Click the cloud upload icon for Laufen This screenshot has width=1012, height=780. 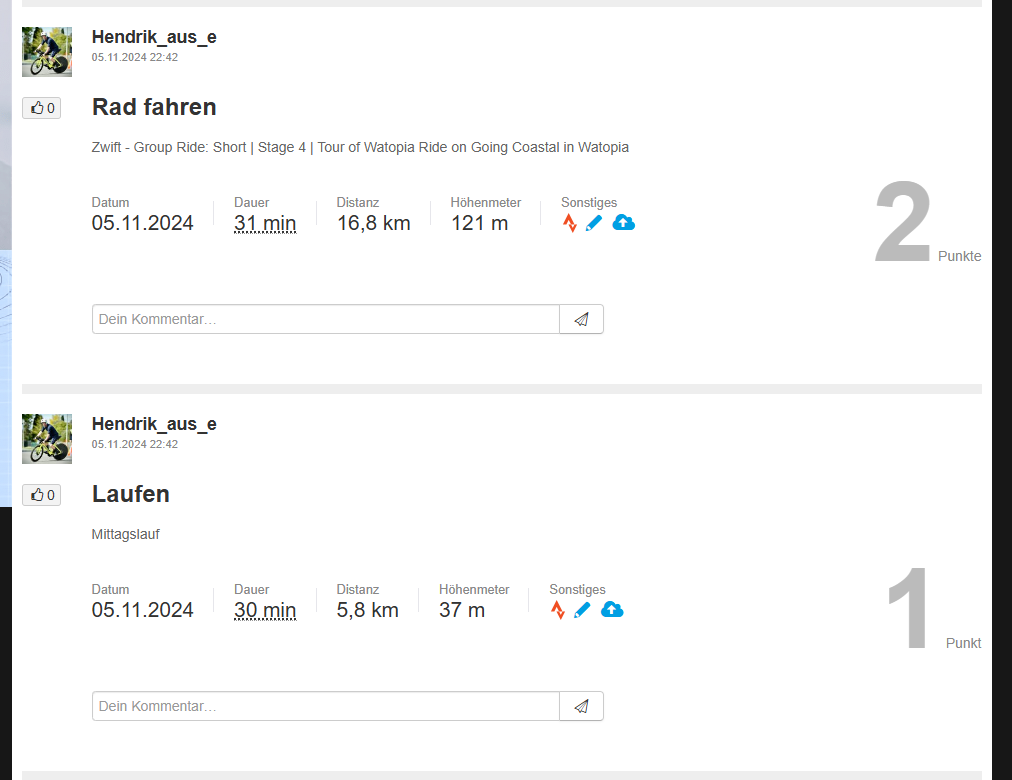coord(611,609)
